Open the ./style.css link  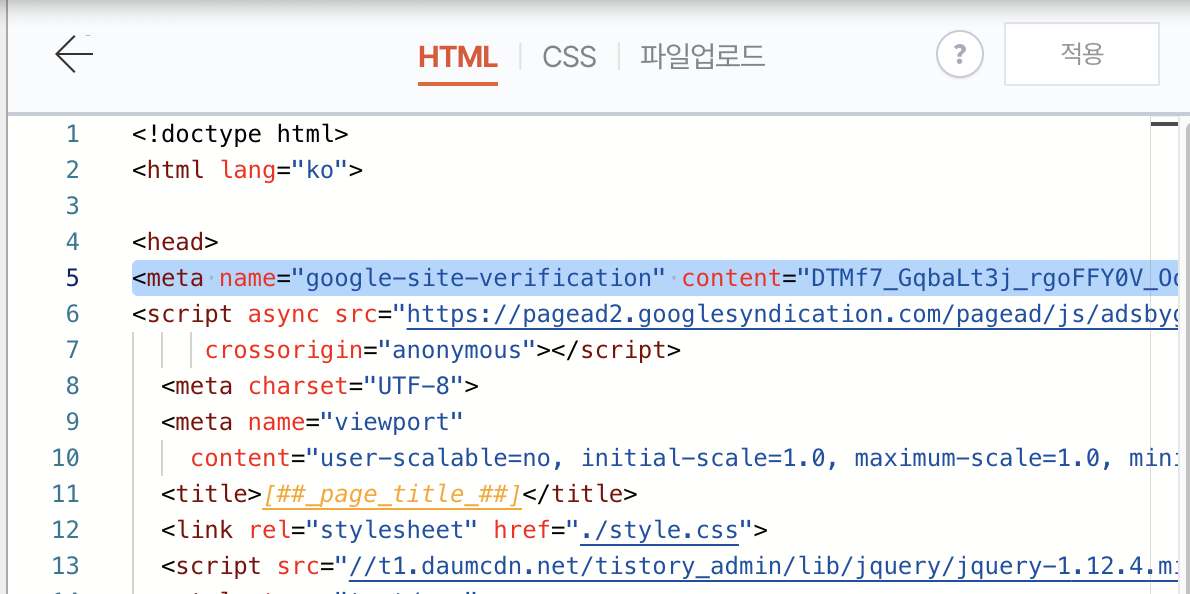coord(660,530)
